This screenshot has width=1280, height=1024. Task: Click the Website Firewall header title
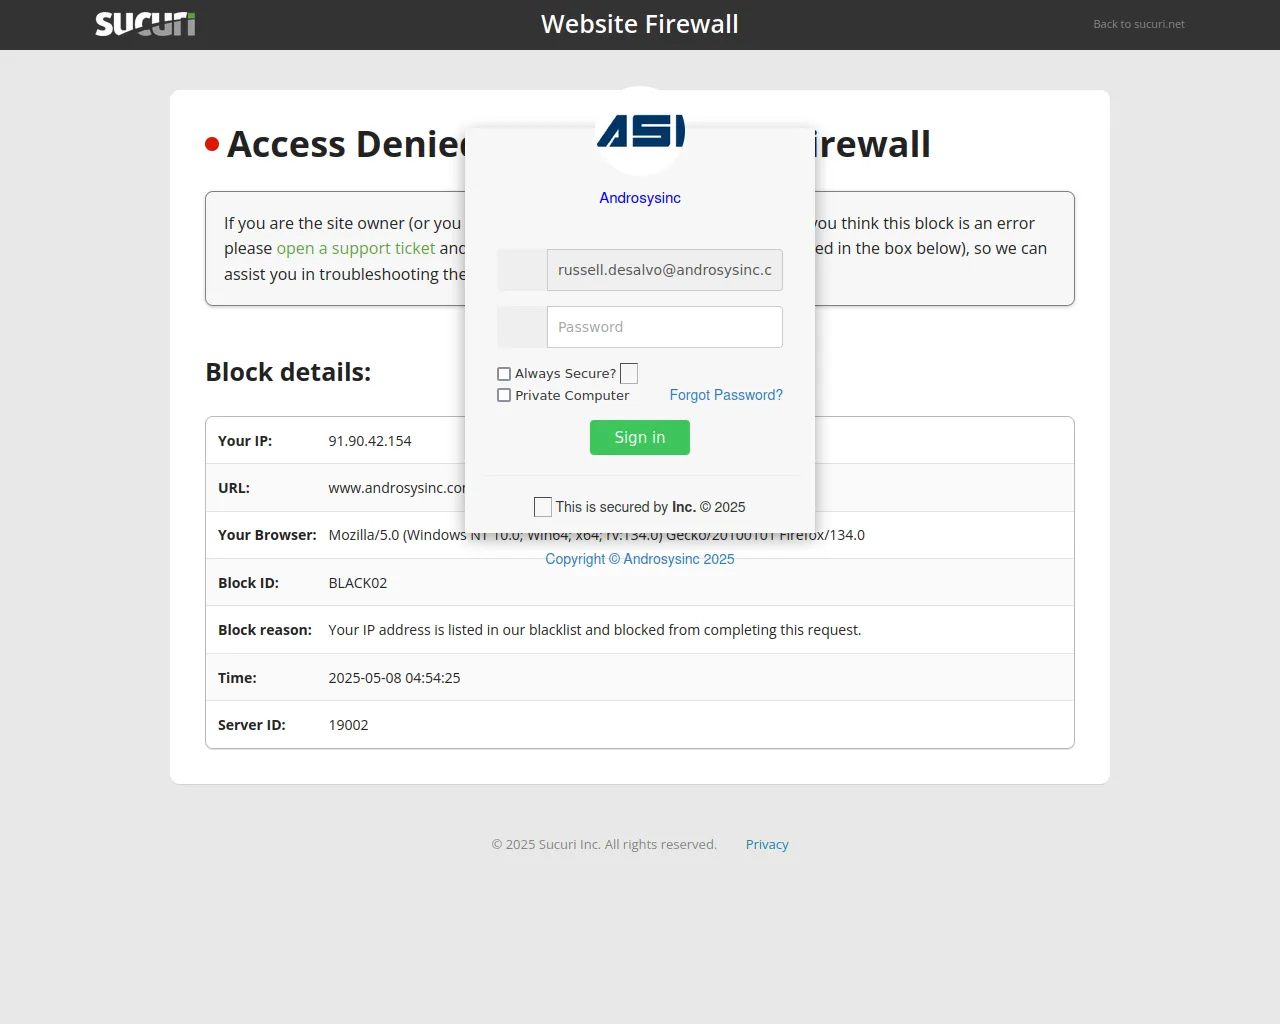click(x=640, y=24)
